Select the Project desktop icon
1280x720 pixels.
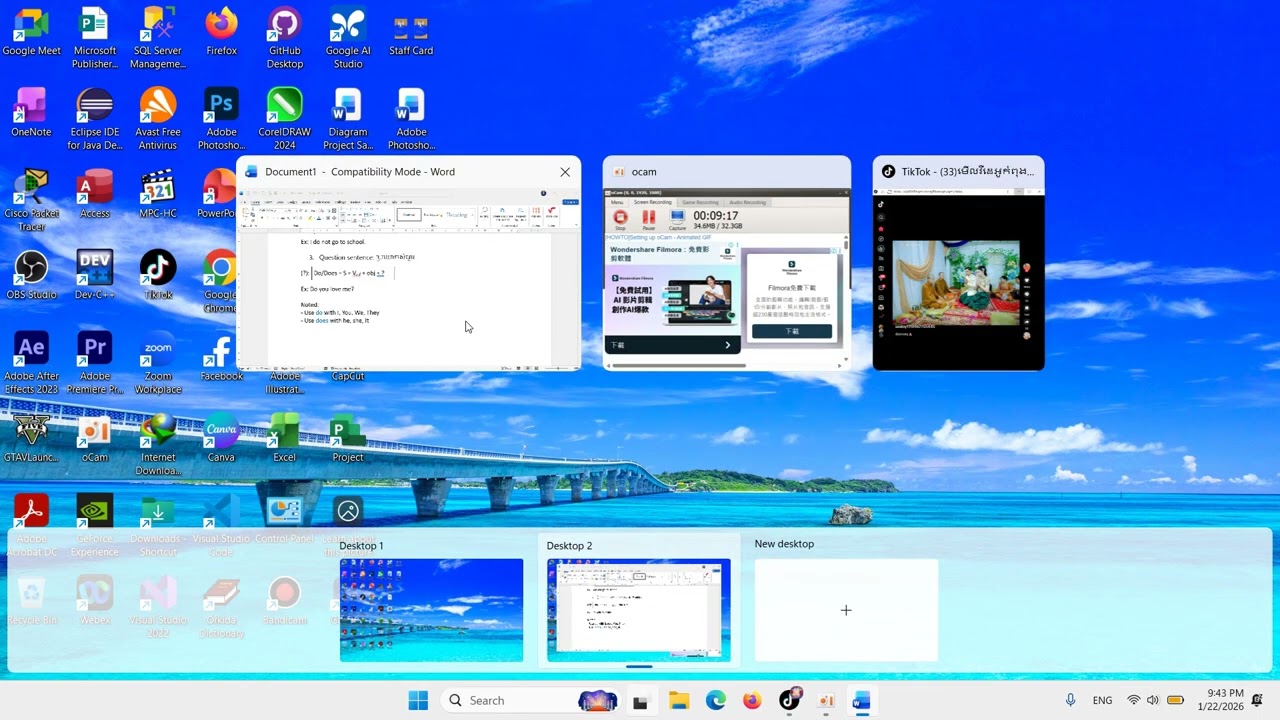tap(348, 438)
